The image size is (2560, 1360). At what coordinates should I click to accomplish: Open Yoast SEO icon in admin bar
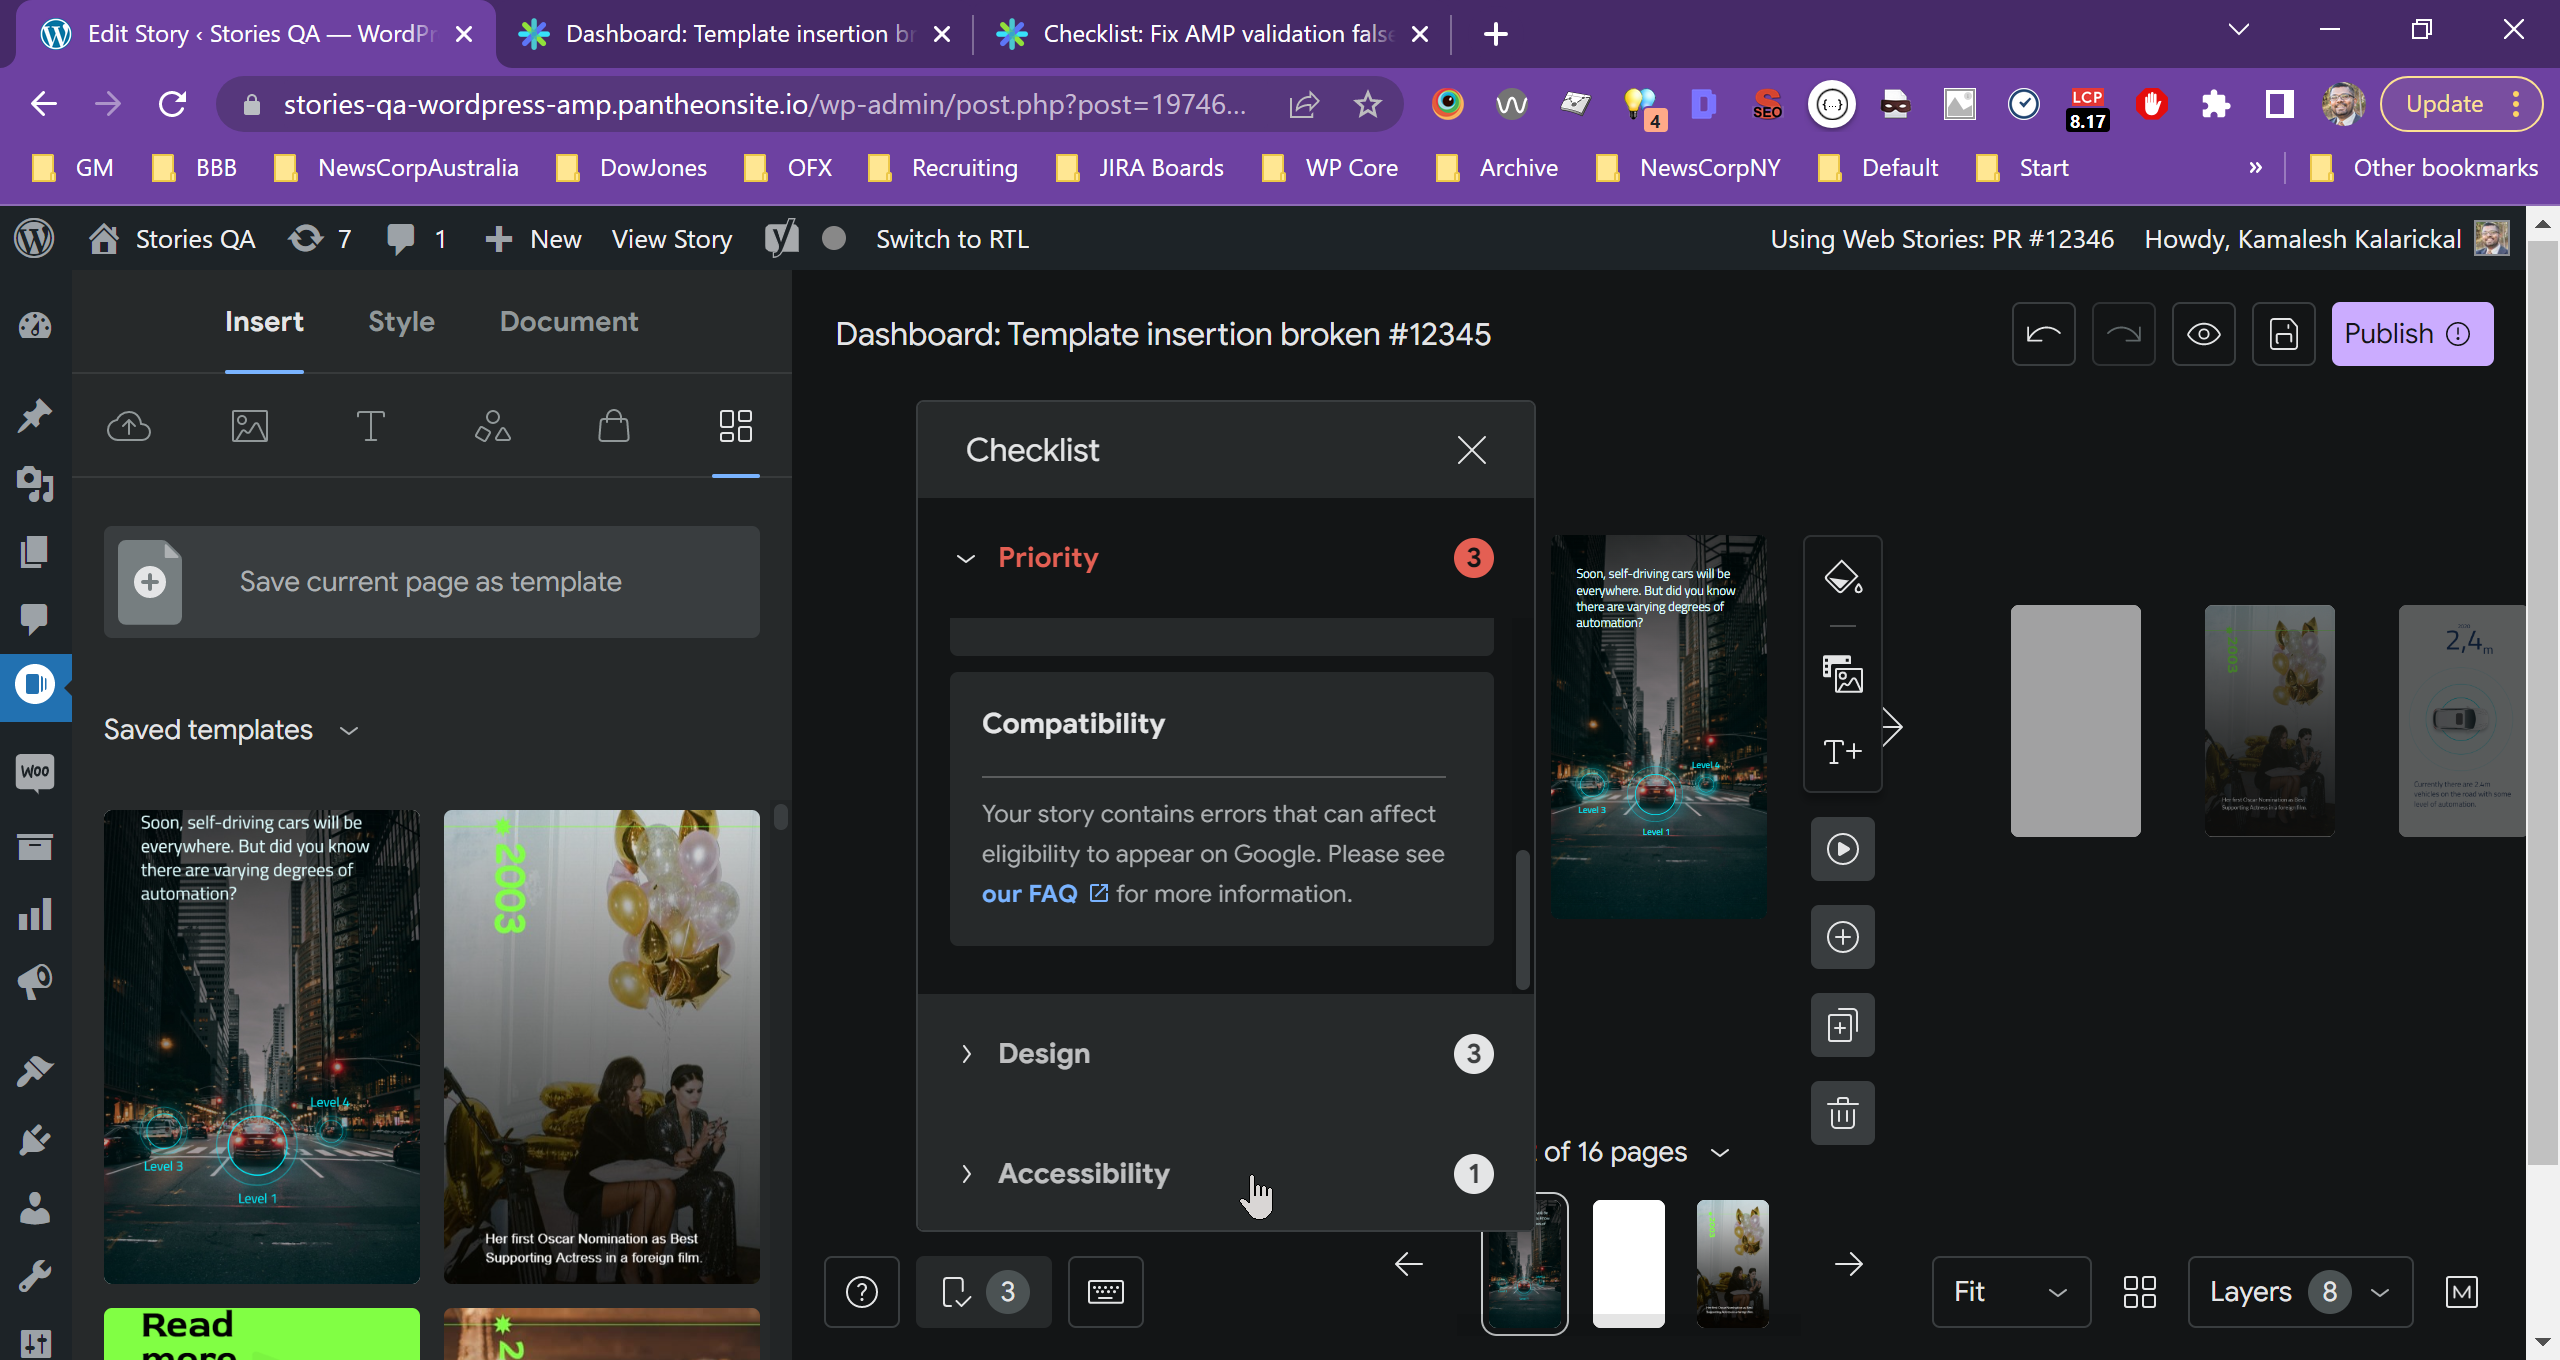pyautogui.click(x=781, y=239)
